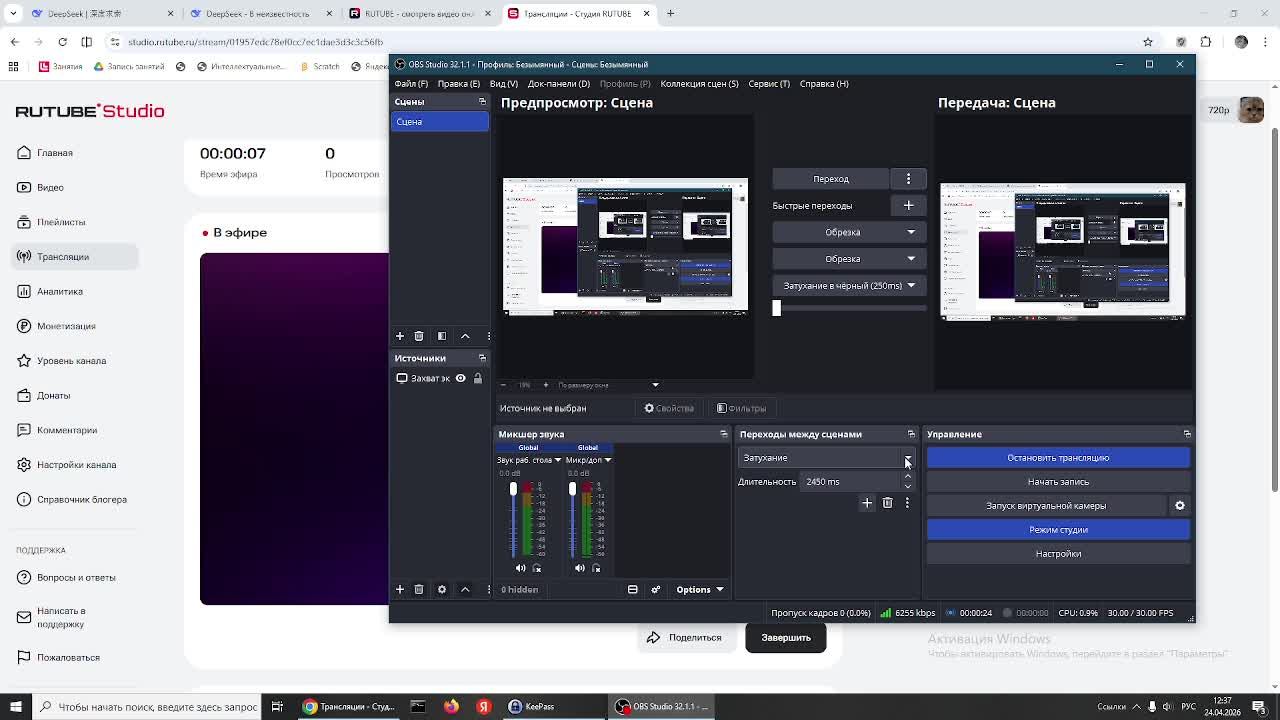The width and height of the screenshot is (1280, 720).
Task: Hide the screen capture source
Action: (x=461, y=378)
